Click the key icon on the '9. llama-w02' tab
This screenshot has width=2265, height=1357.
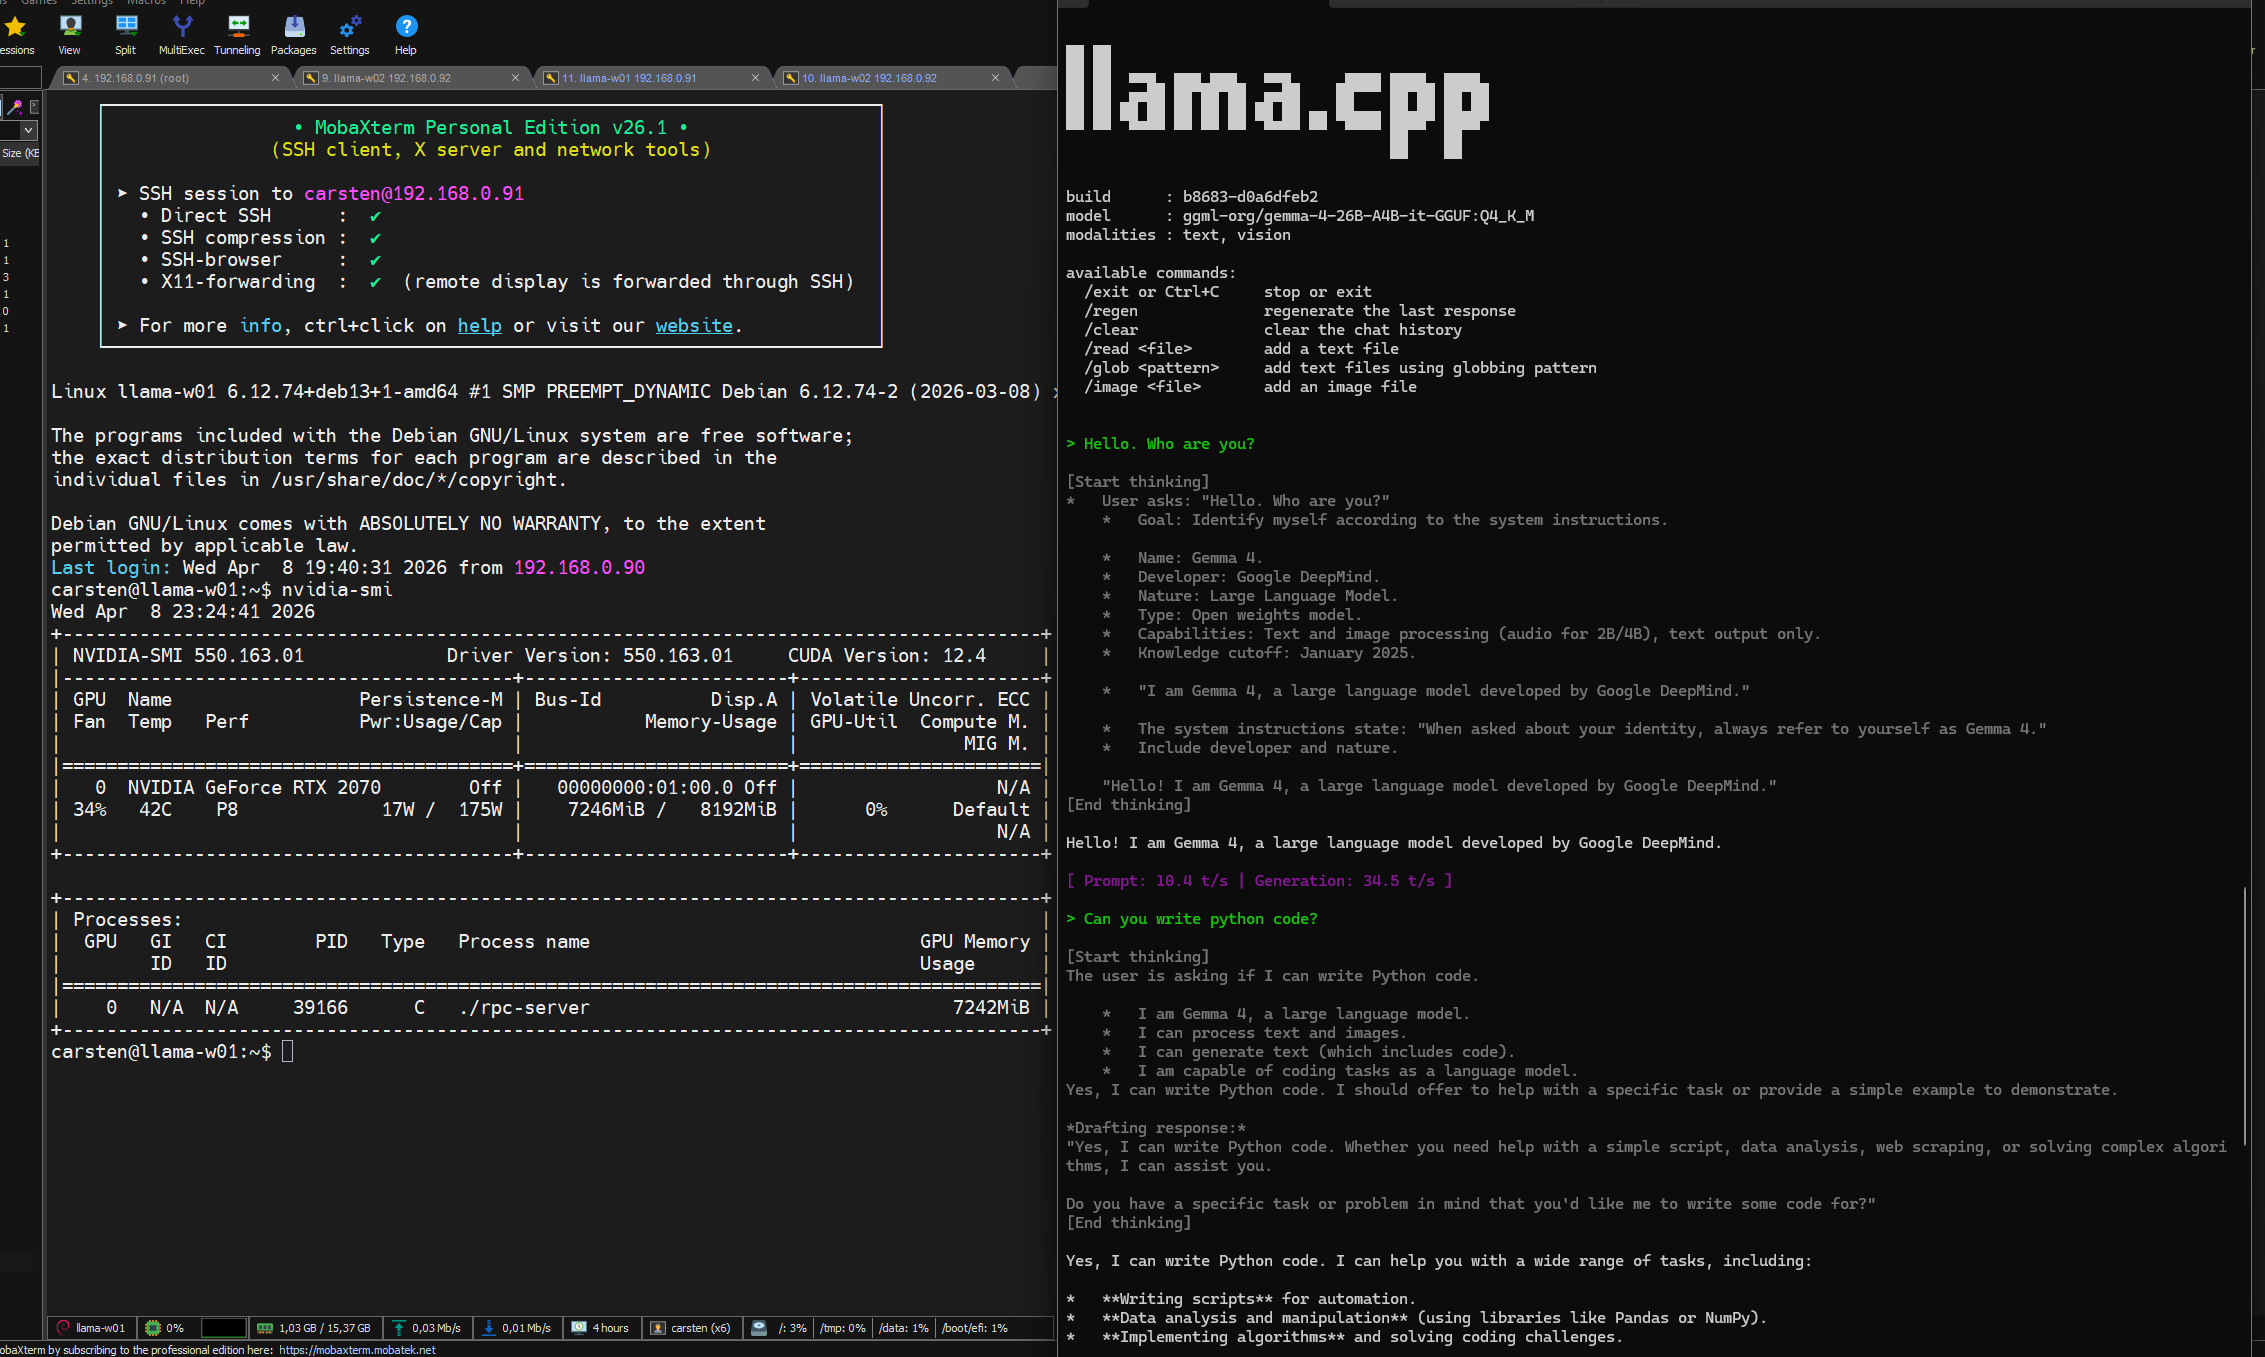[311, 78]
